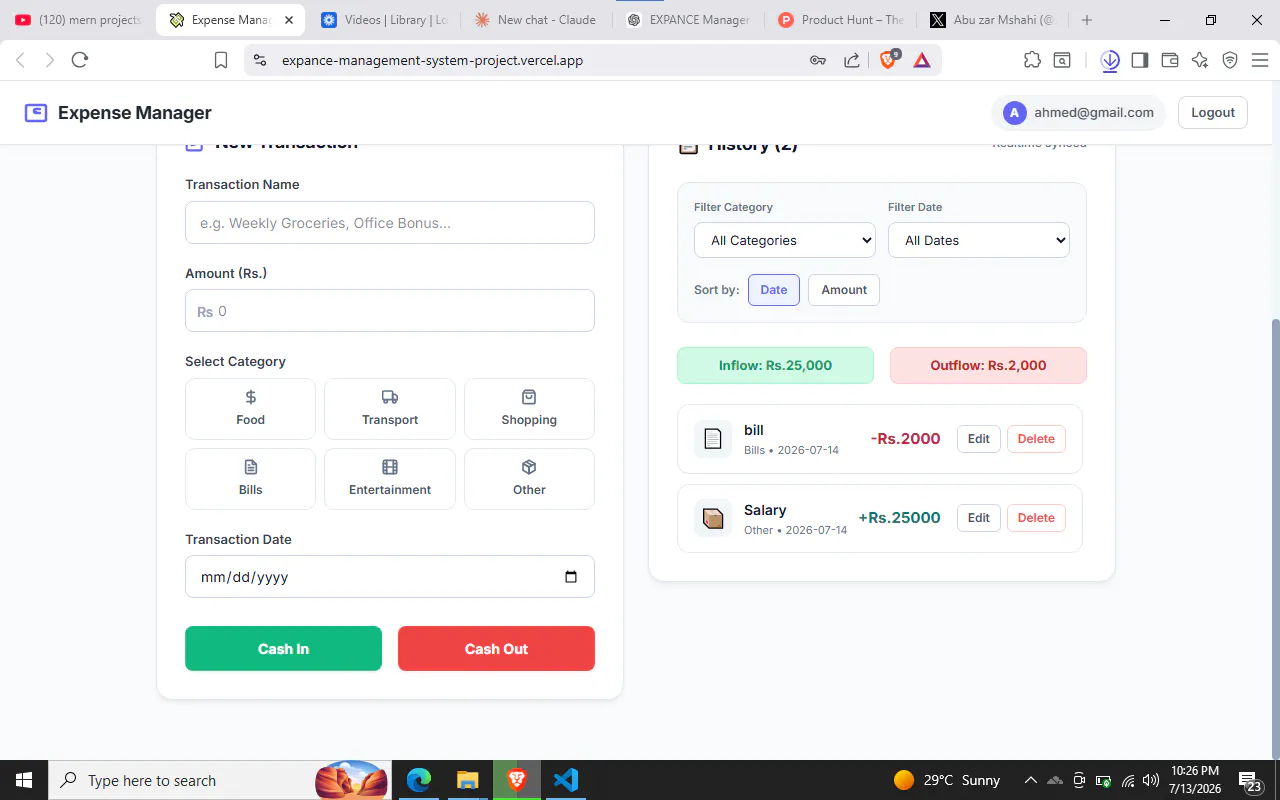Switch to the New chat - Claude tab

[536, 20]
